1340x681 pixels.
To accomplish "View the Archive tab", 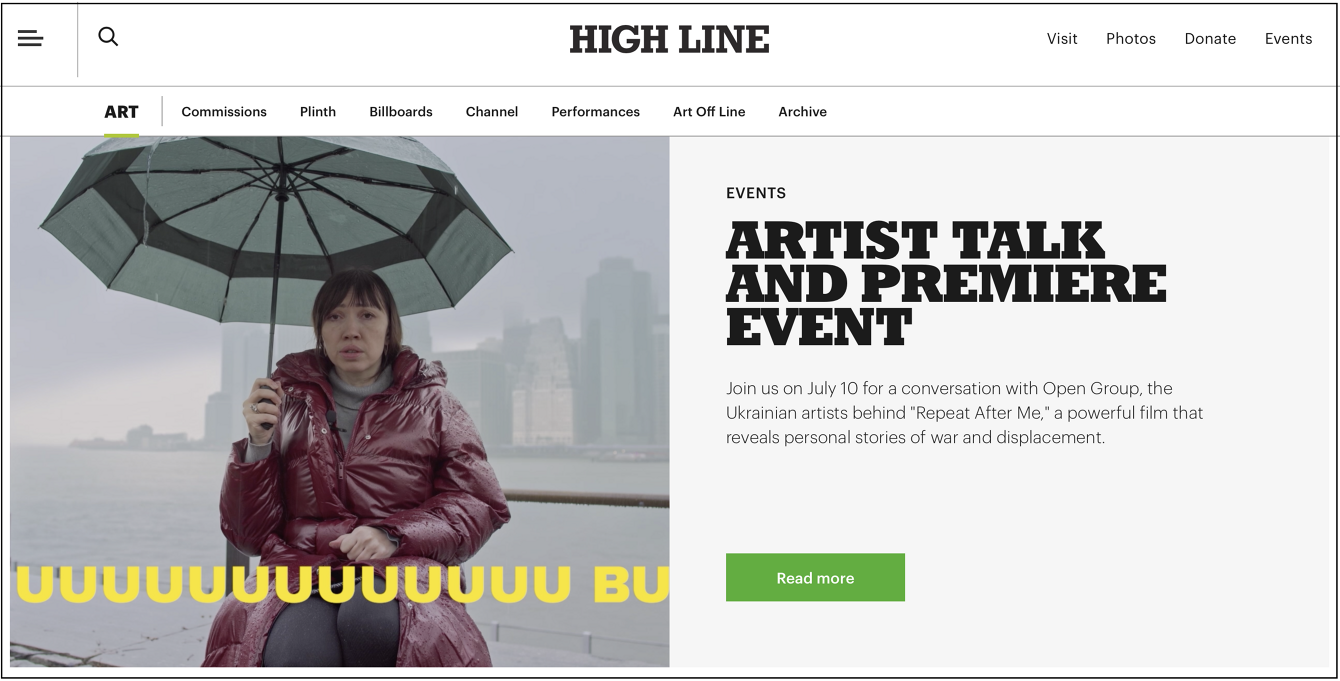I will coord(803,112).
